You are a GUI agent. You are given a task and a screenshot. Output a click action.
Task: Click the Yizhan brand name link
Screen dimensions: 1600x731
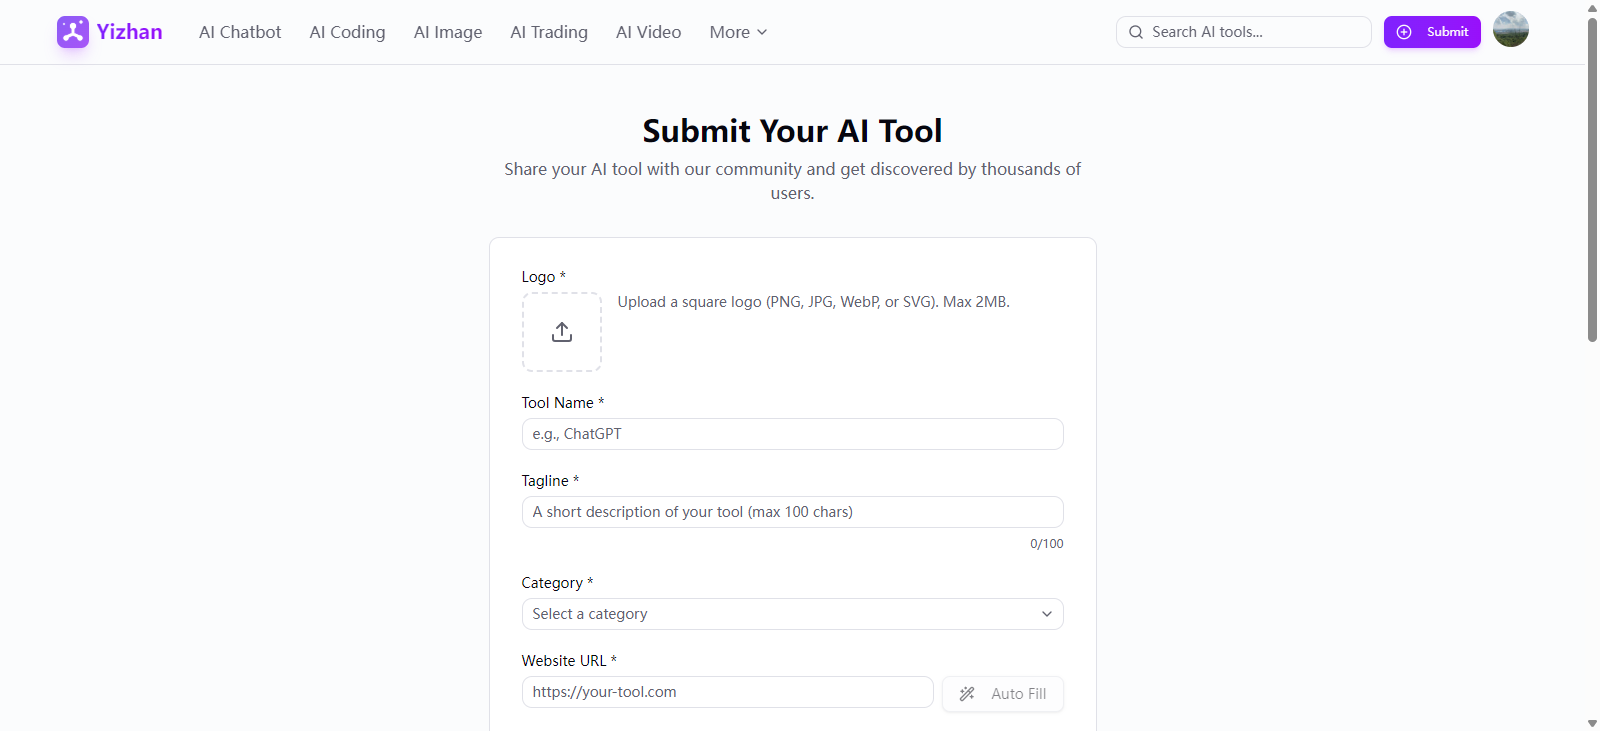[x=129, y=32]
